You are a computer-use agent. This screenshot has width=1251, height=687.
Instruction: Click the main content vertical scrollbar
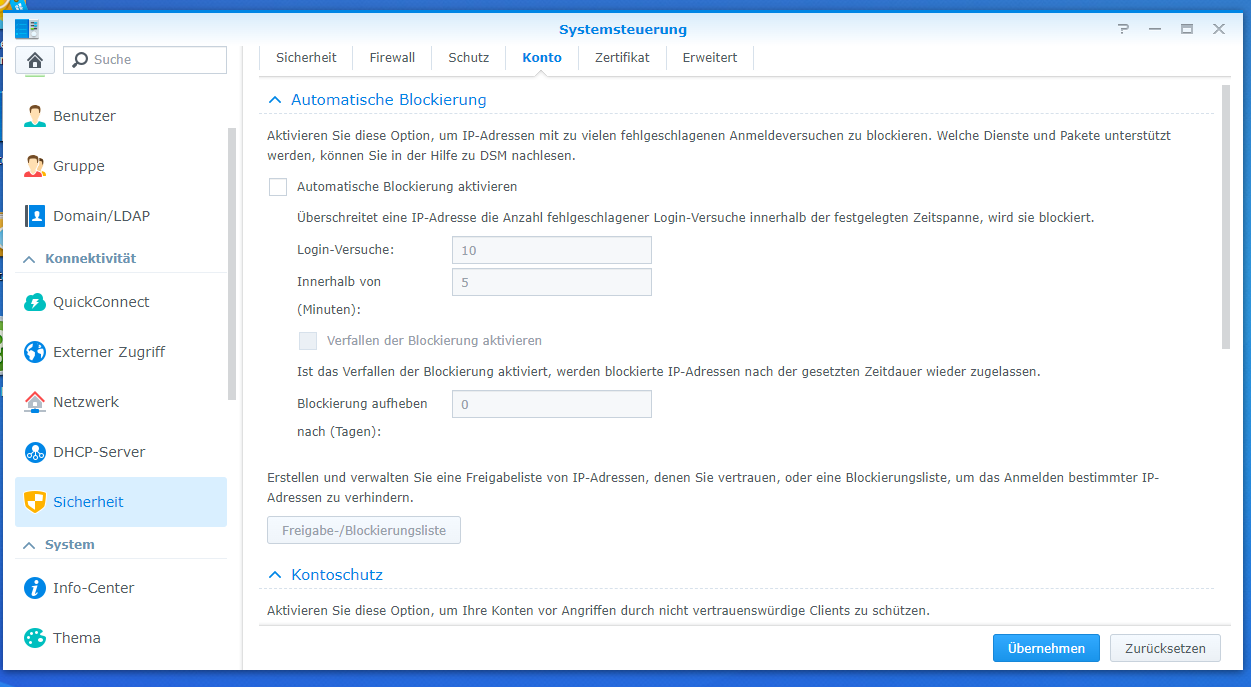coord(1226,217)
